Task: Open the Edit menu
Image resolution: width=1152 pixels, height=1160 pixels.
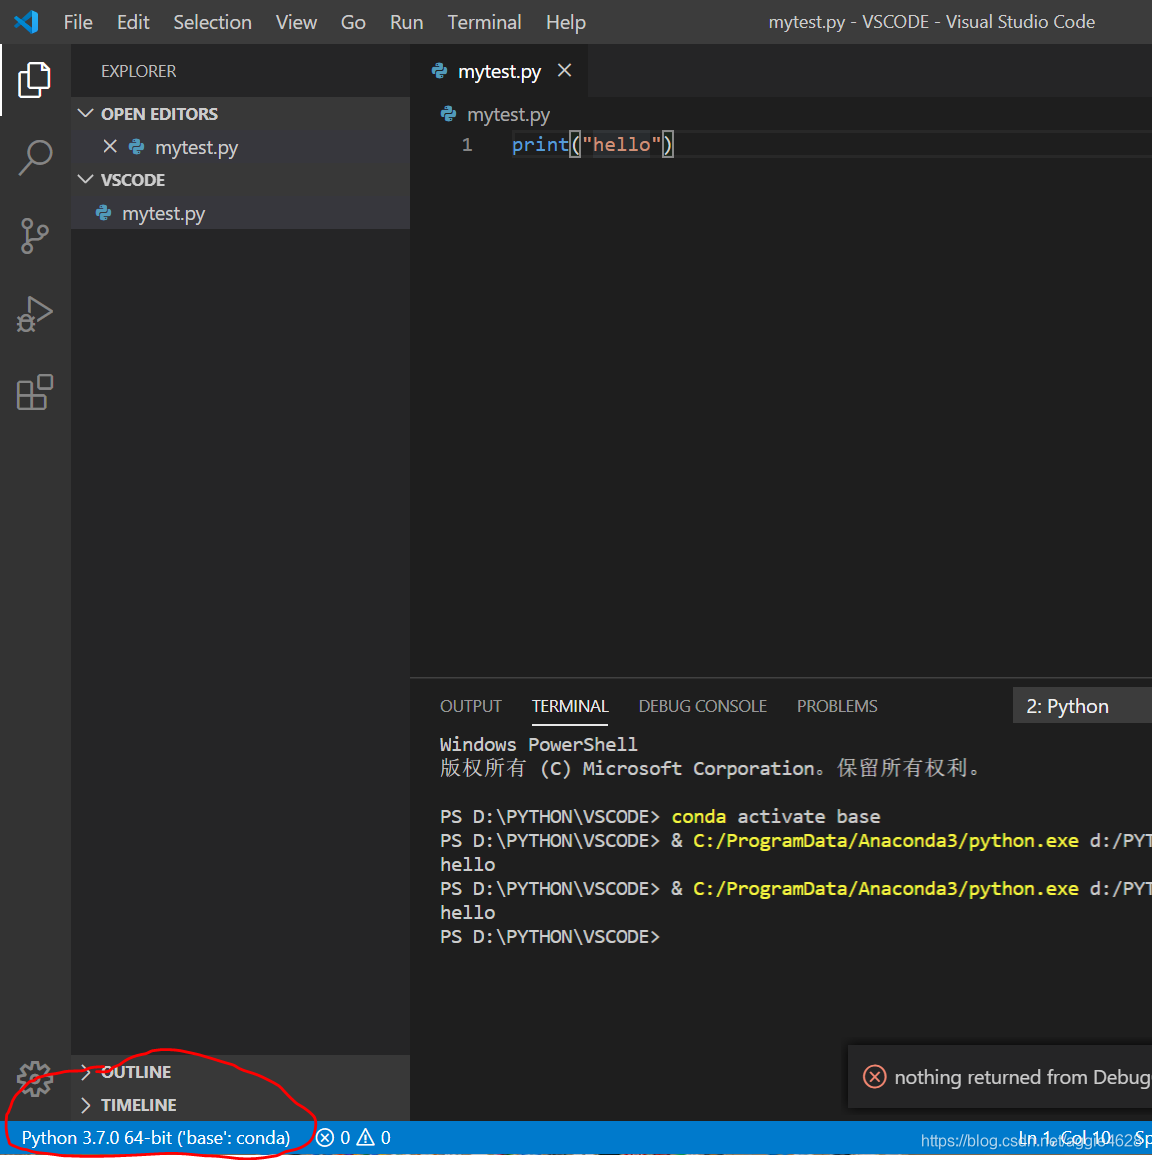Action: click(133, 22)
